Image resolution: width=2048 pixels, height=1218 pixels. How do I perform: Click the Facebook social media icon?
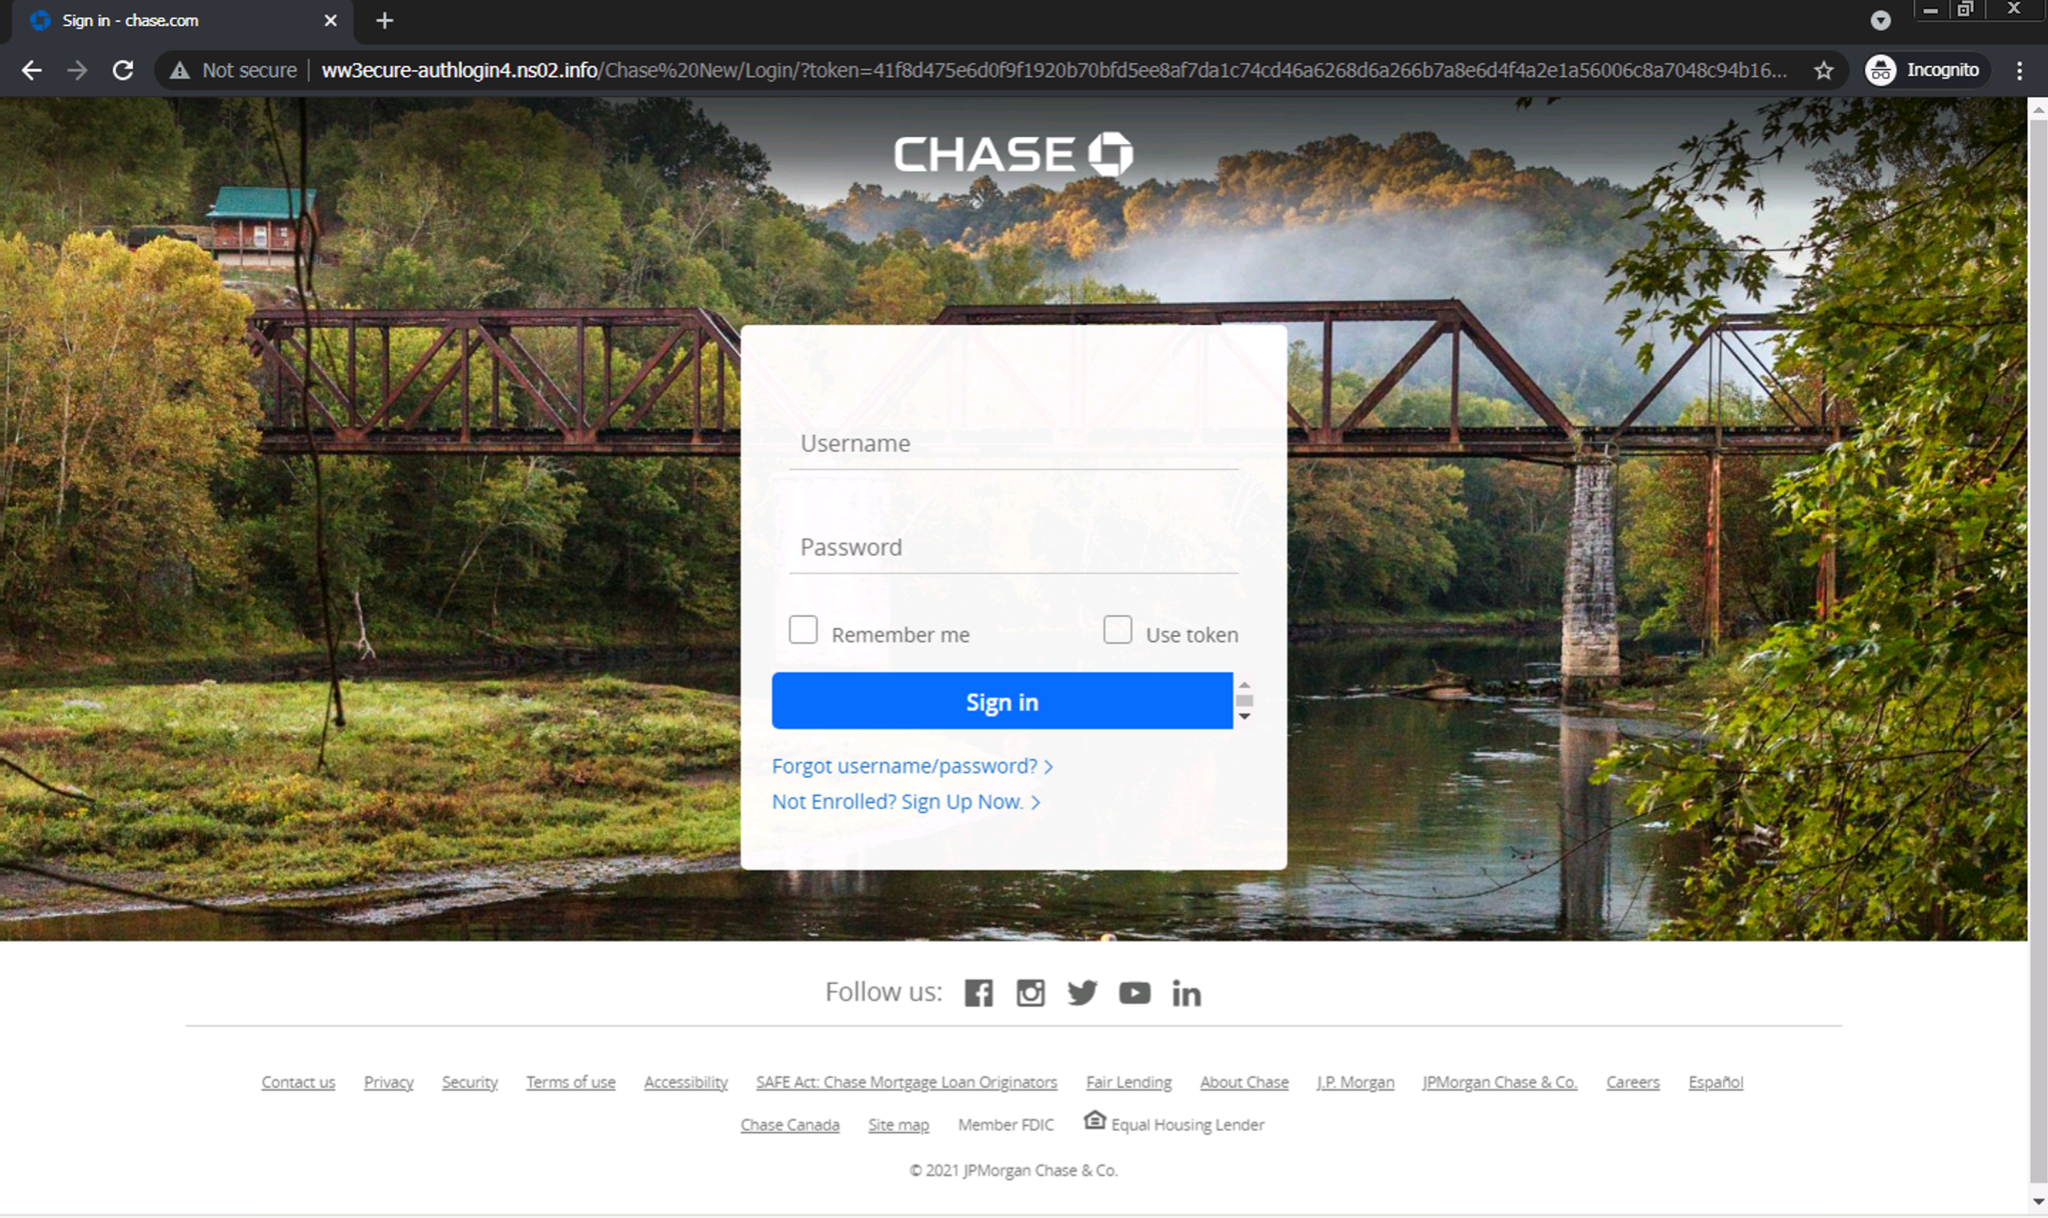[x=978, y=992]
